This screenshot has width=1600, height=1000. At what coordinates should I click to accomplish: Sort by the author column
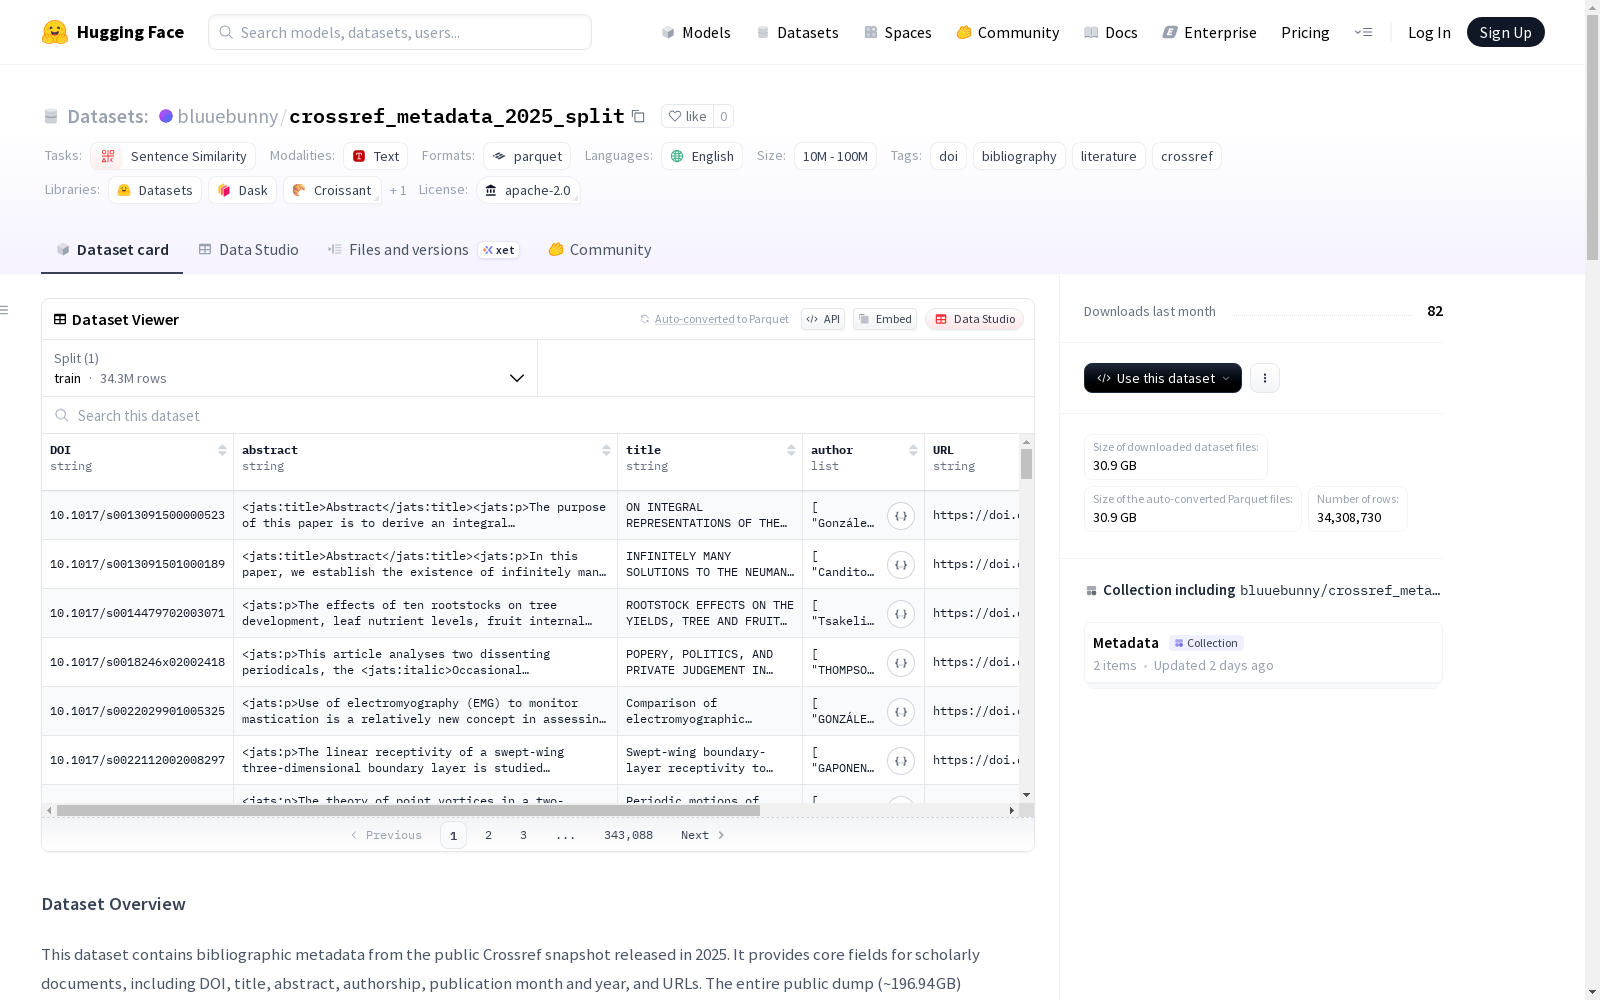913,450
